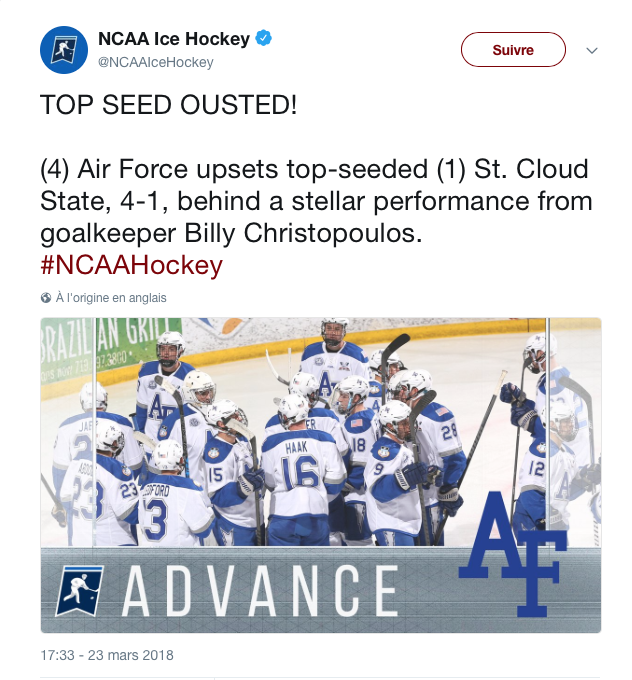Click player number 3 jersey in the photo
The width and height of the screenshot is (632, 680).
(x=174, y=510)
